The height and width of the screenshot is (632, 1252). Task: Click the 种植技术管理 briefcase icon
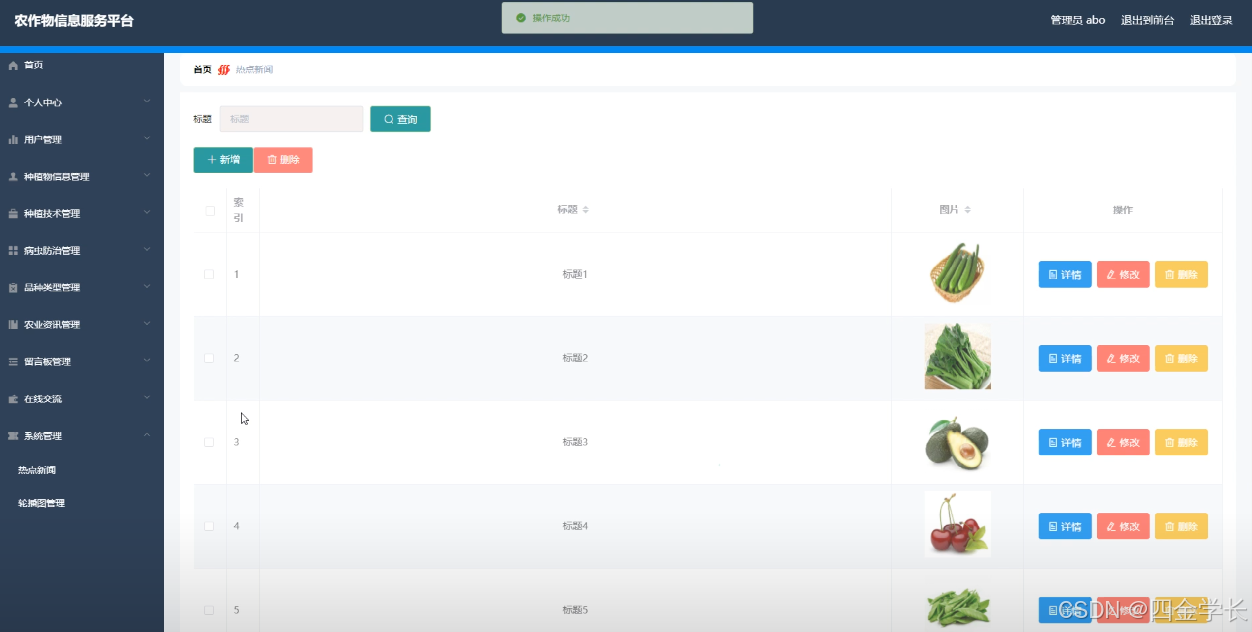click(x=13, y=214)
